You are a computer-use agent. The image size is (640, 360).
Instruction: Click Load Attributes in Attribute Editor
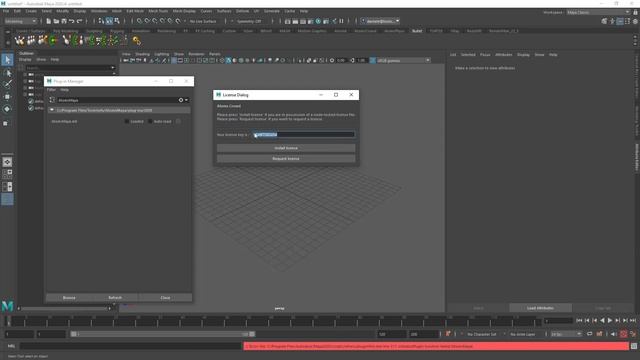tap(540, 308)
